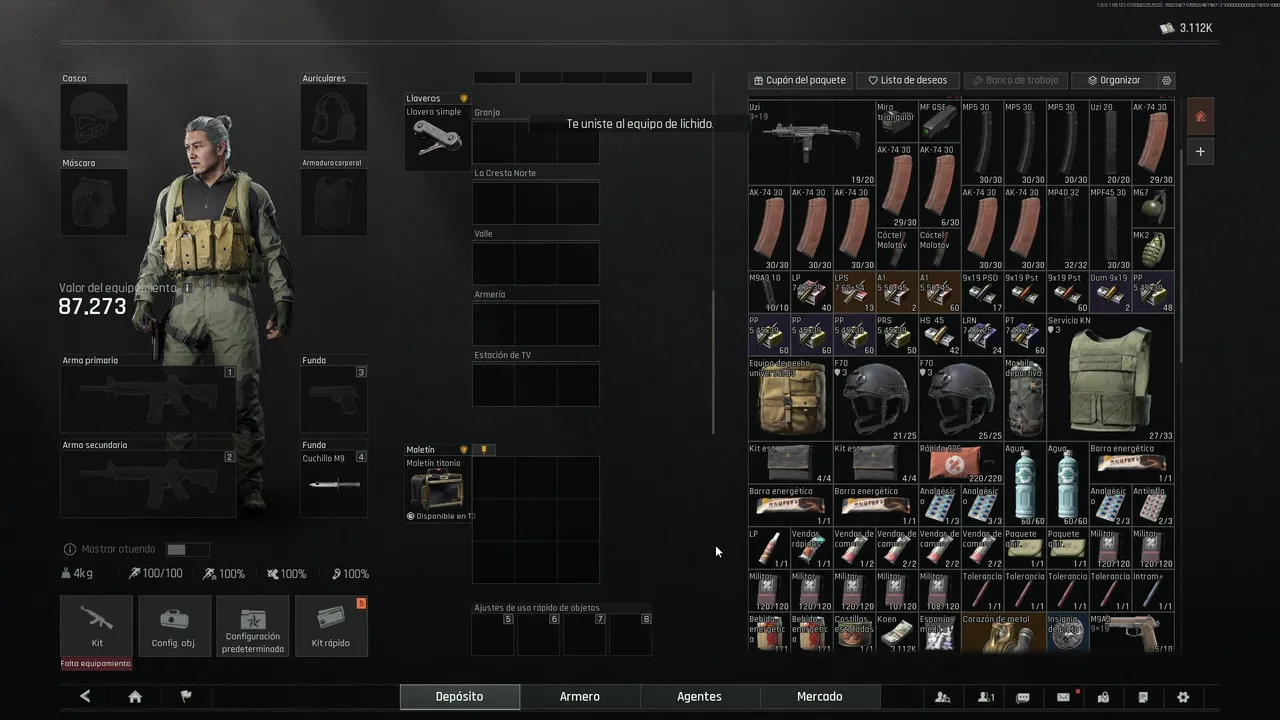Viewport: 1280px width, 720px height.
Task: Select the Mochila deportiva backpack
Action: pos(1024,399)
